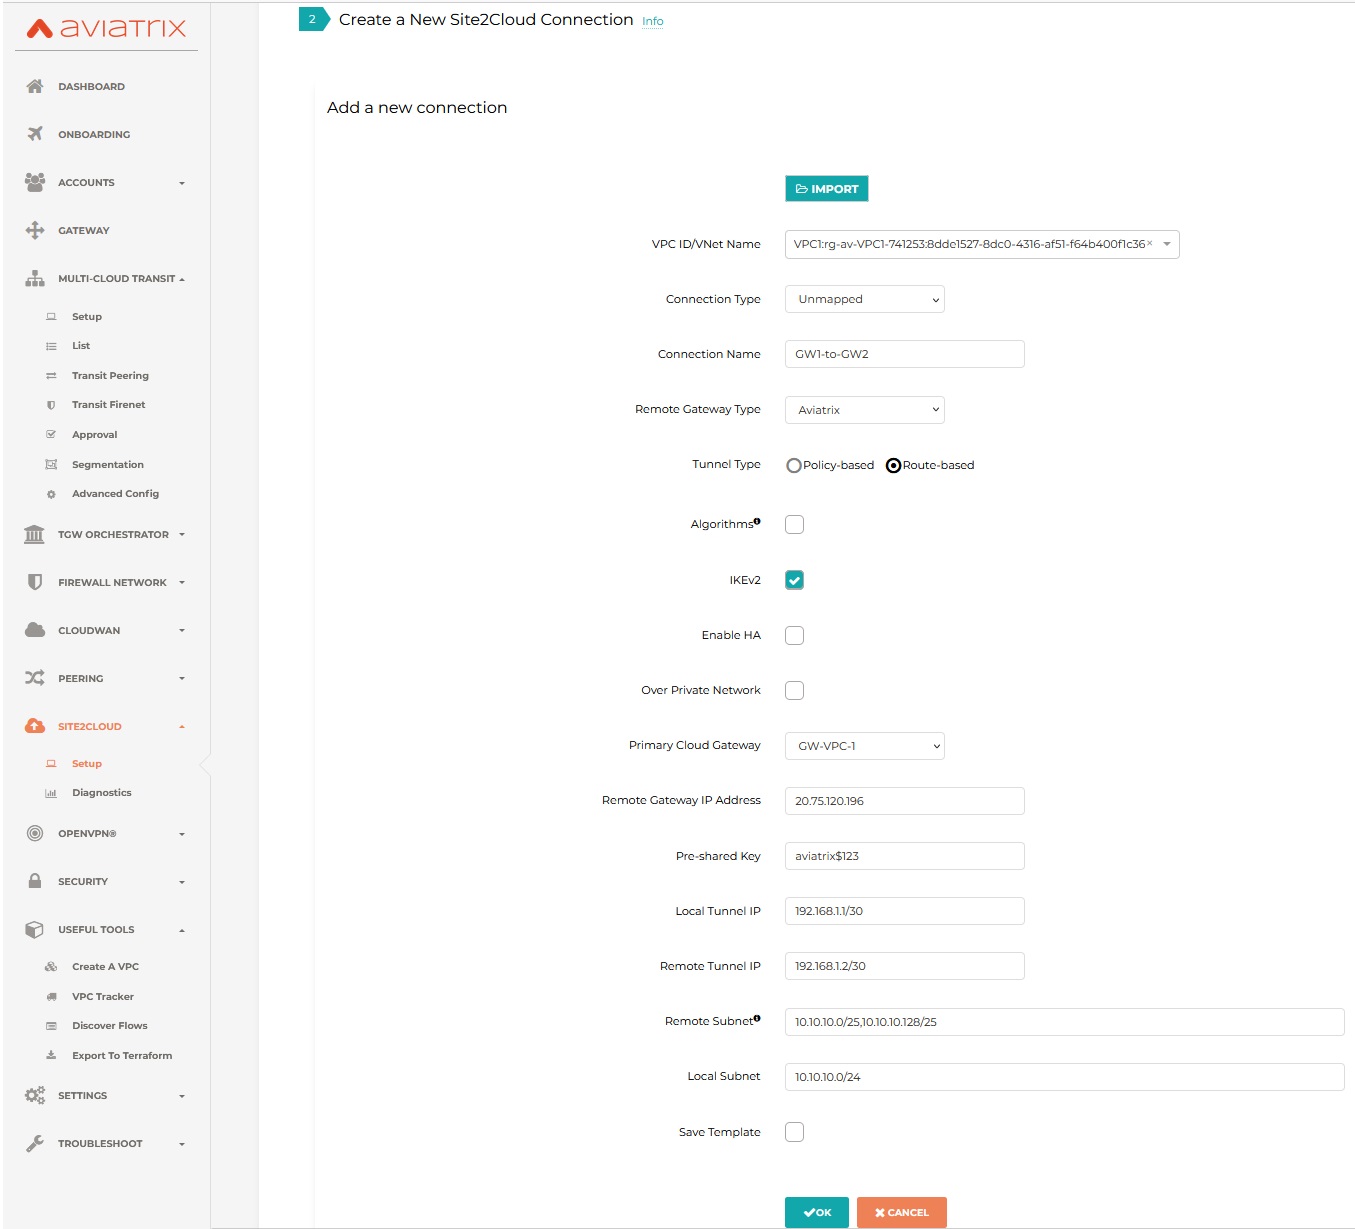
Task: Click the Multi-Cloud Transit network icon
Action: click(35, 278)
